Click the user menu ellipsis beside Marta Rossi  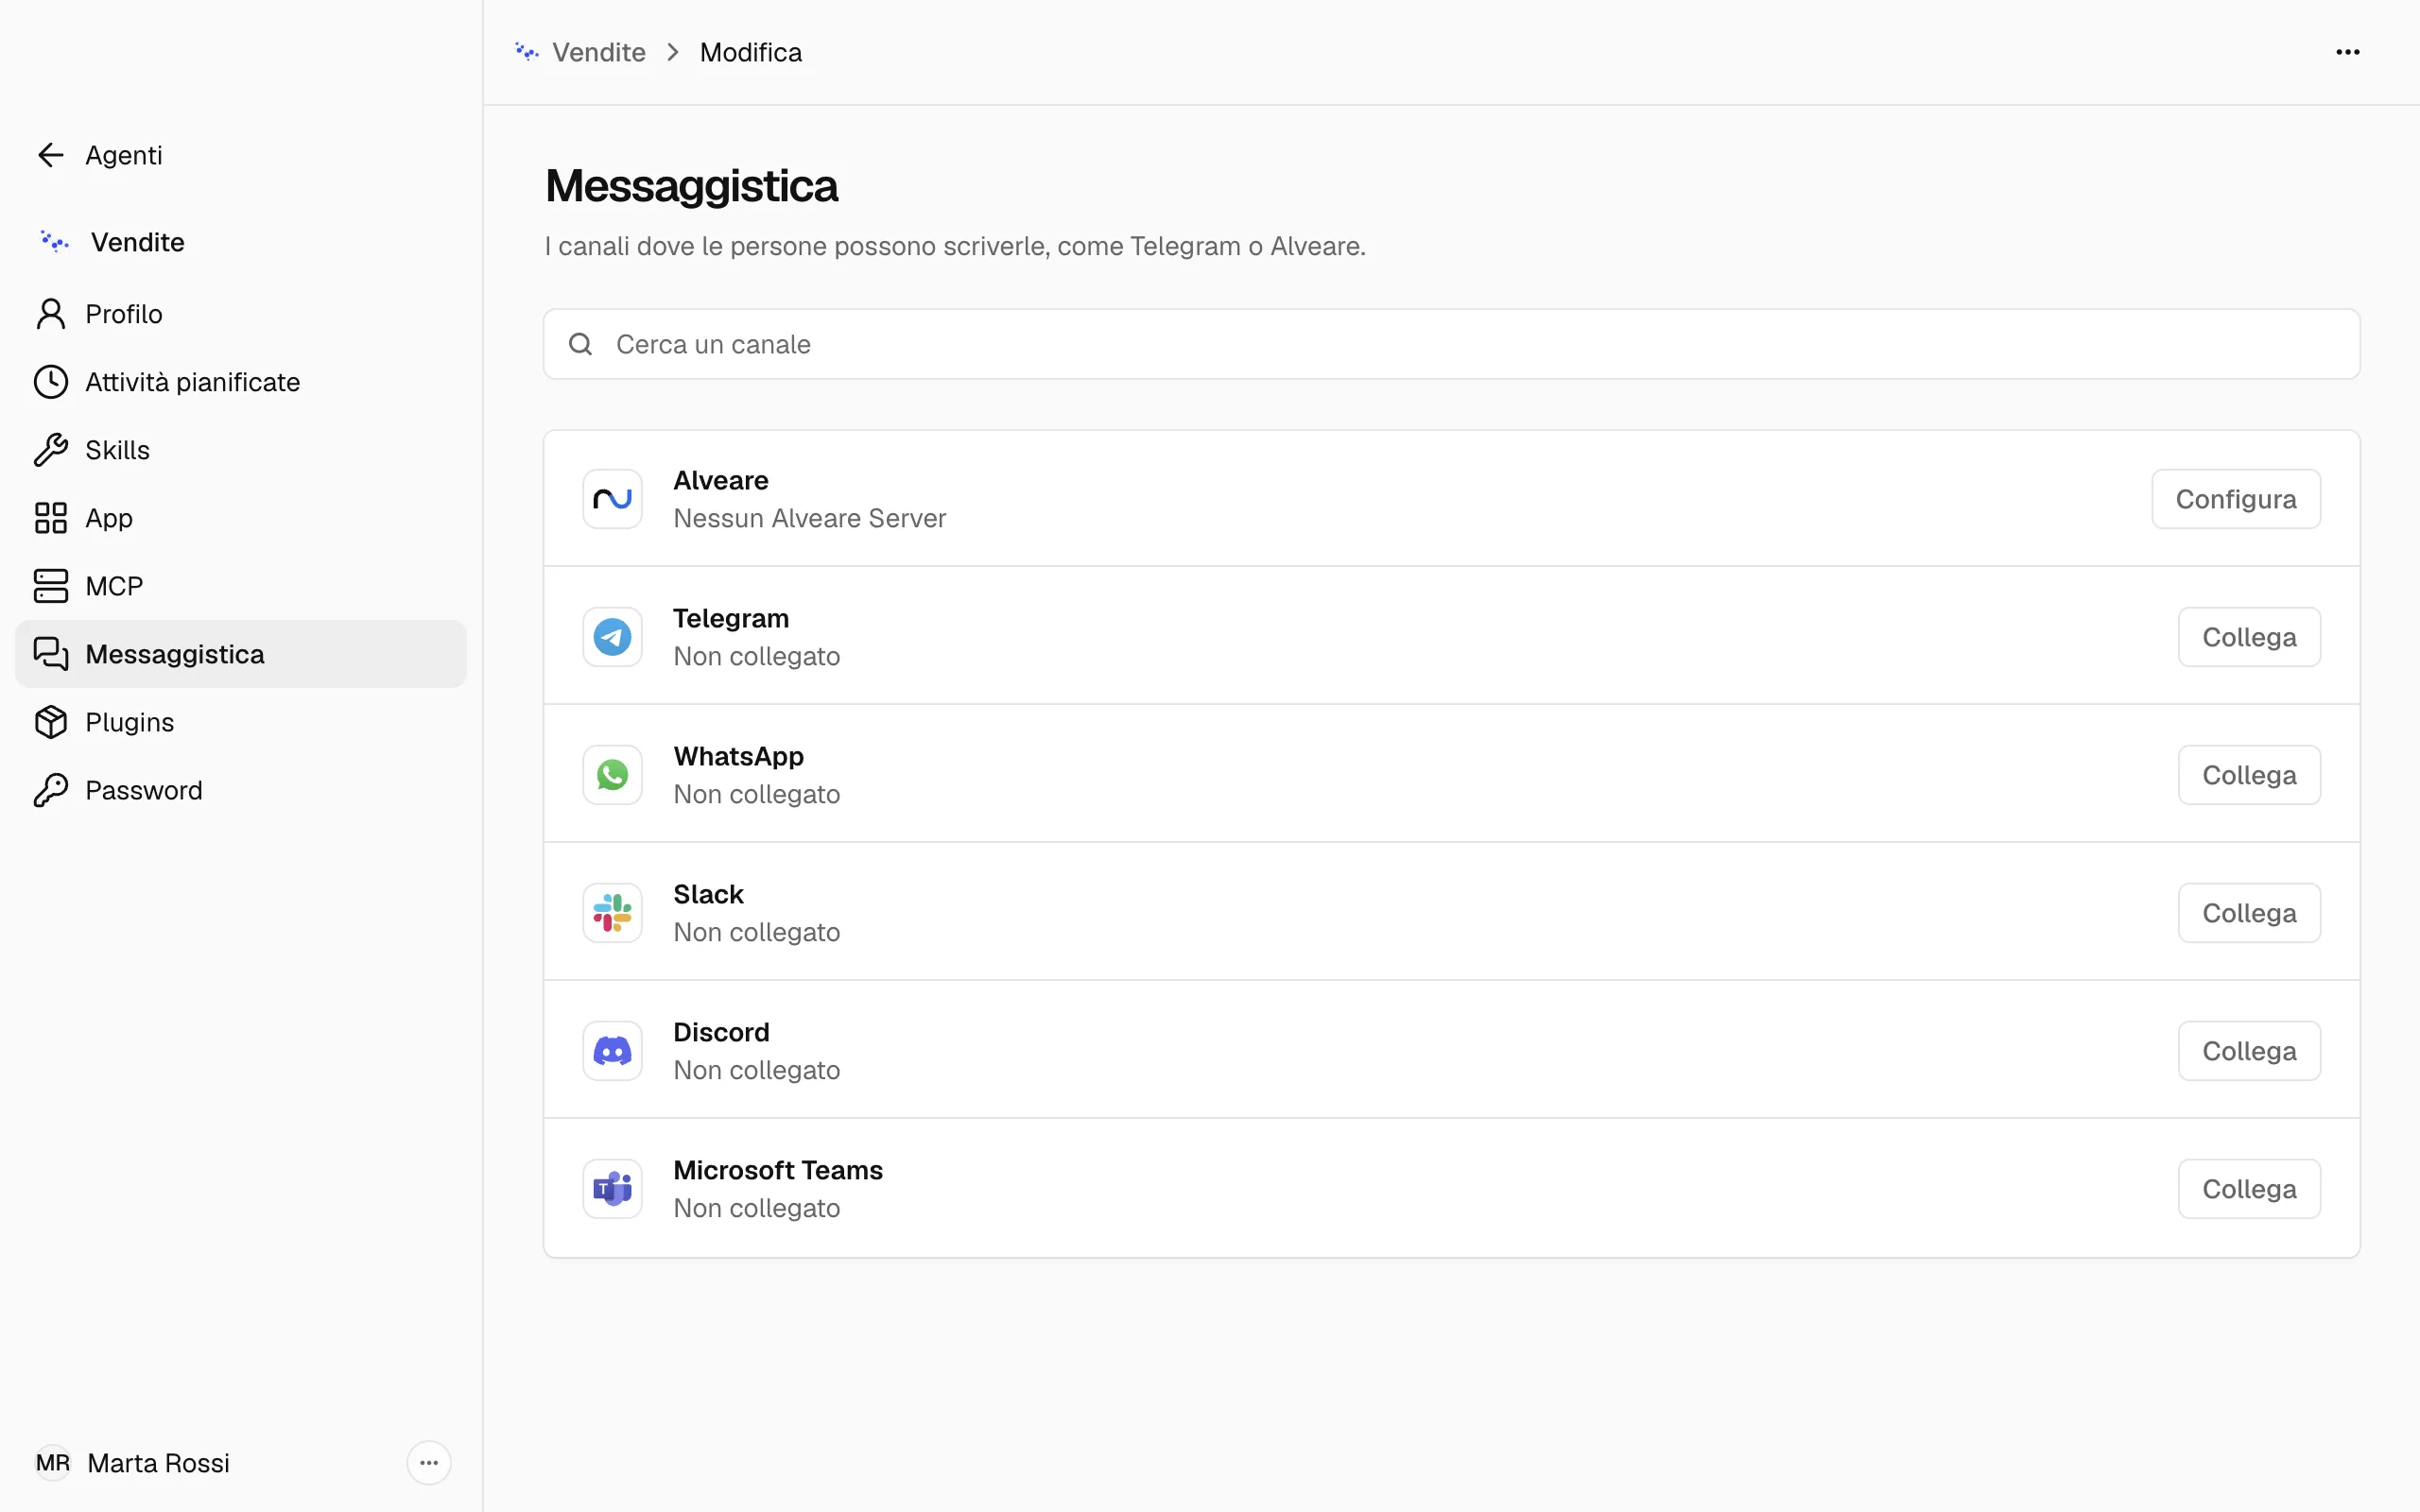[429, 1463]
